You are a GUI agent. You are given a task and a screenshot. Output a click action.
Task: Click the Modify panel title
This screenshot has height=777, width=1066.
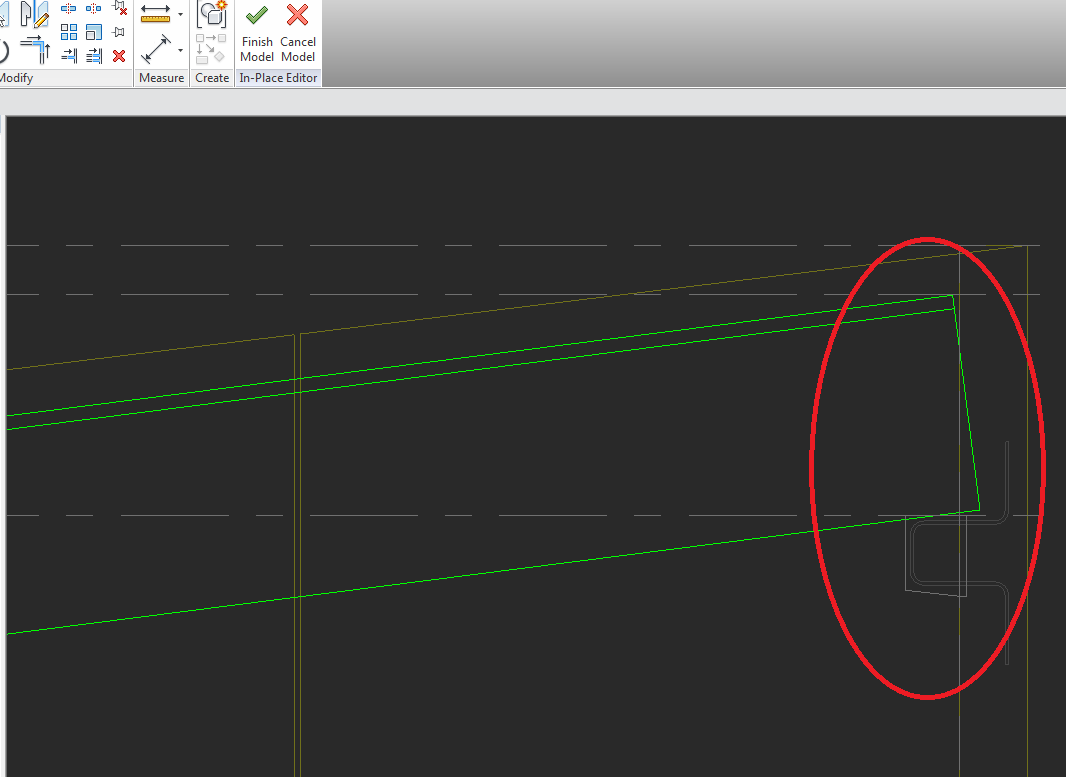pyautogui.click(x=15, y=78)
